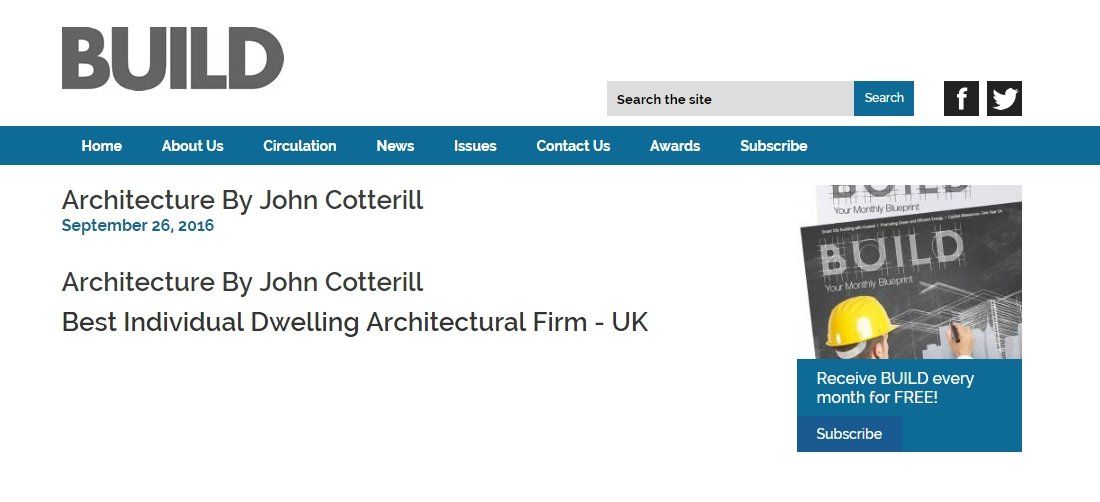Click the BUILD magazine cover image

click(909, 272)
